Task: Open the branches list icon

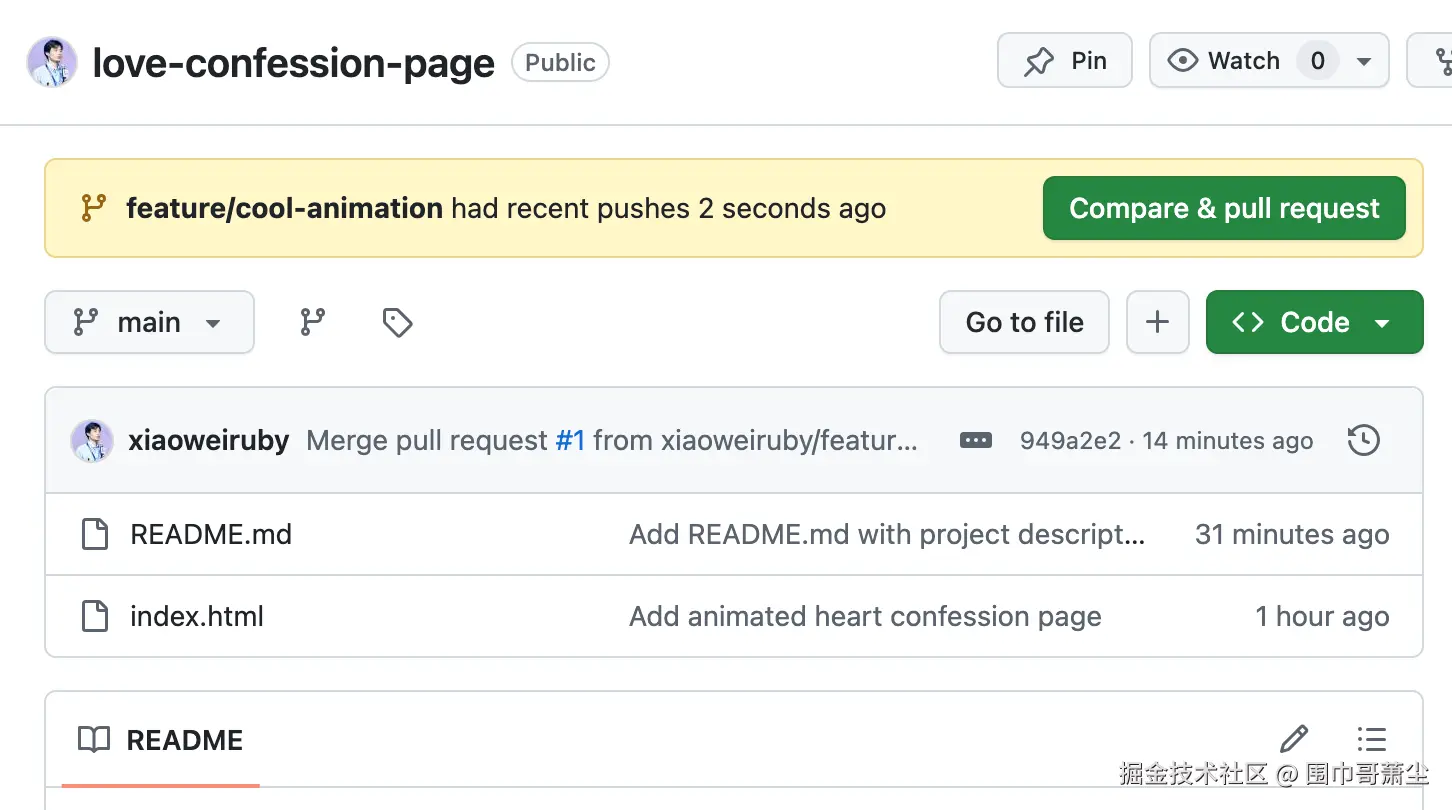Action: coord(313,322)
